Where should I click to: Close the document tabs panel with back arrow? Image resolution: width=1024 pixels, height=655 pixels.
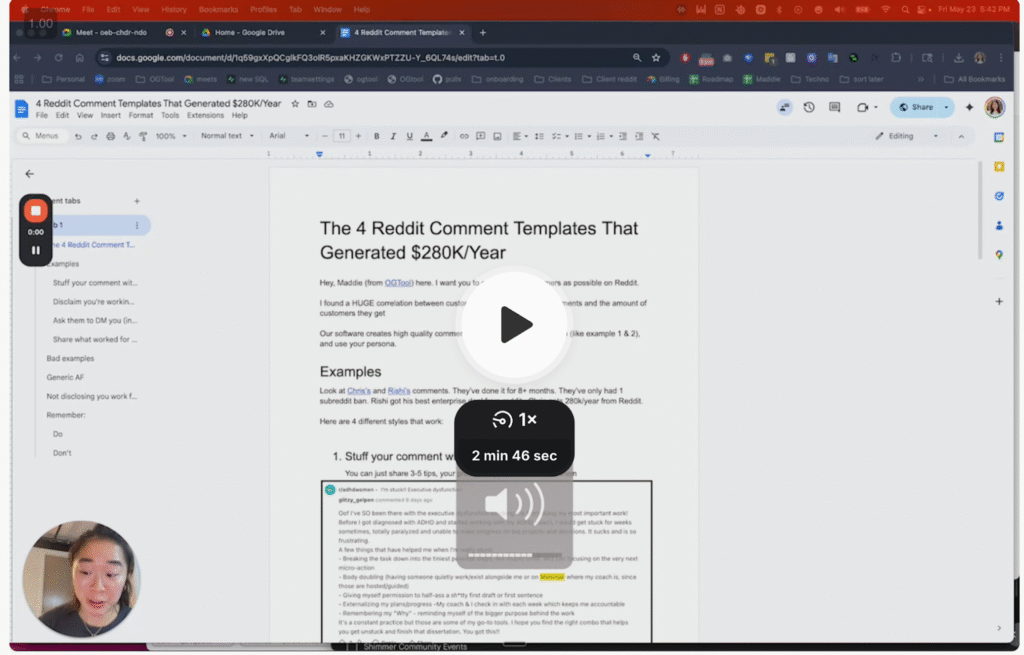(29, 174)
